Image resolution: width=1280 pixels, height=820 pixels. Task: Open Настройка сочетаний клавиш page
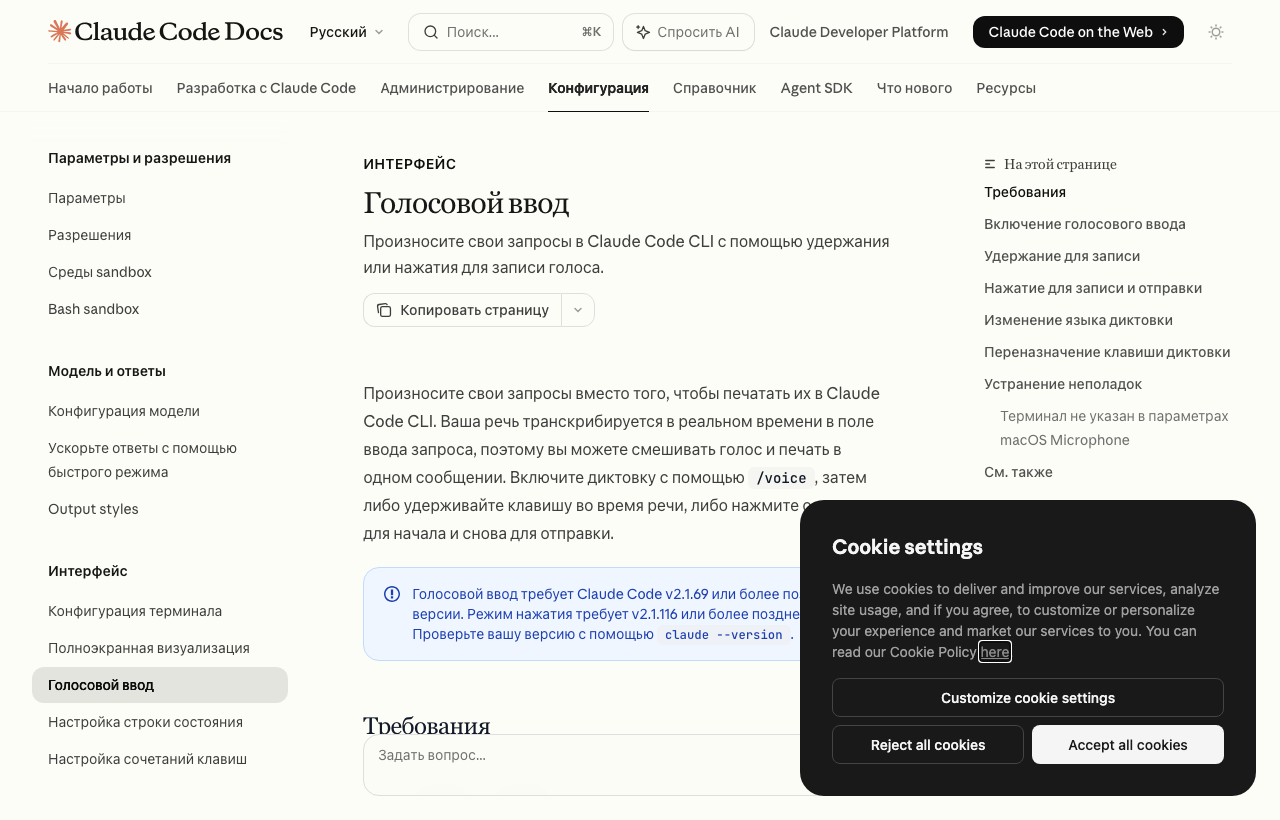point(160,759)
